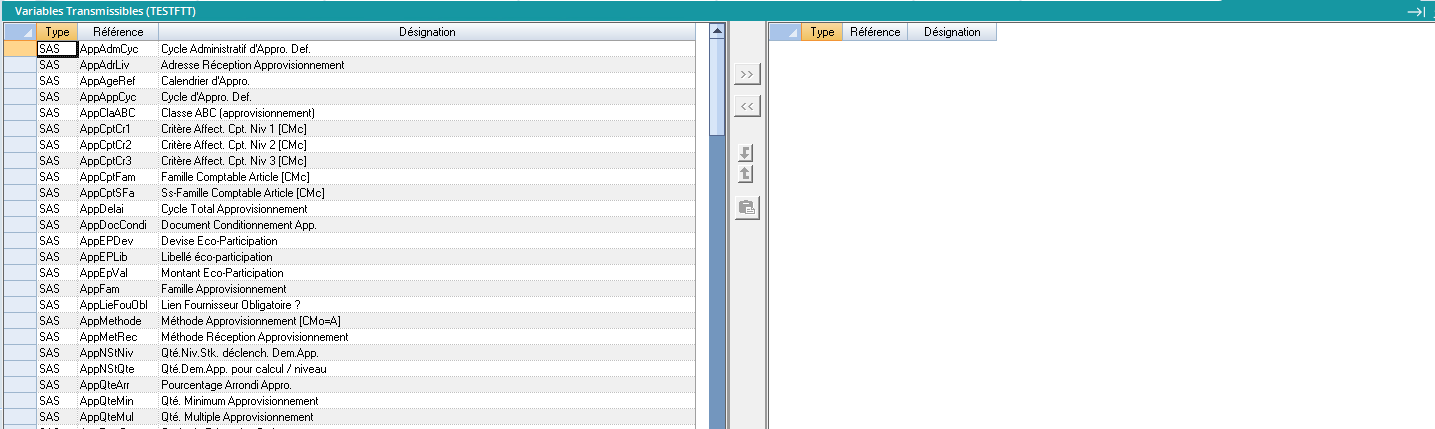
Task: Click Type header in right grid
Action: click(x=822, y=32)
